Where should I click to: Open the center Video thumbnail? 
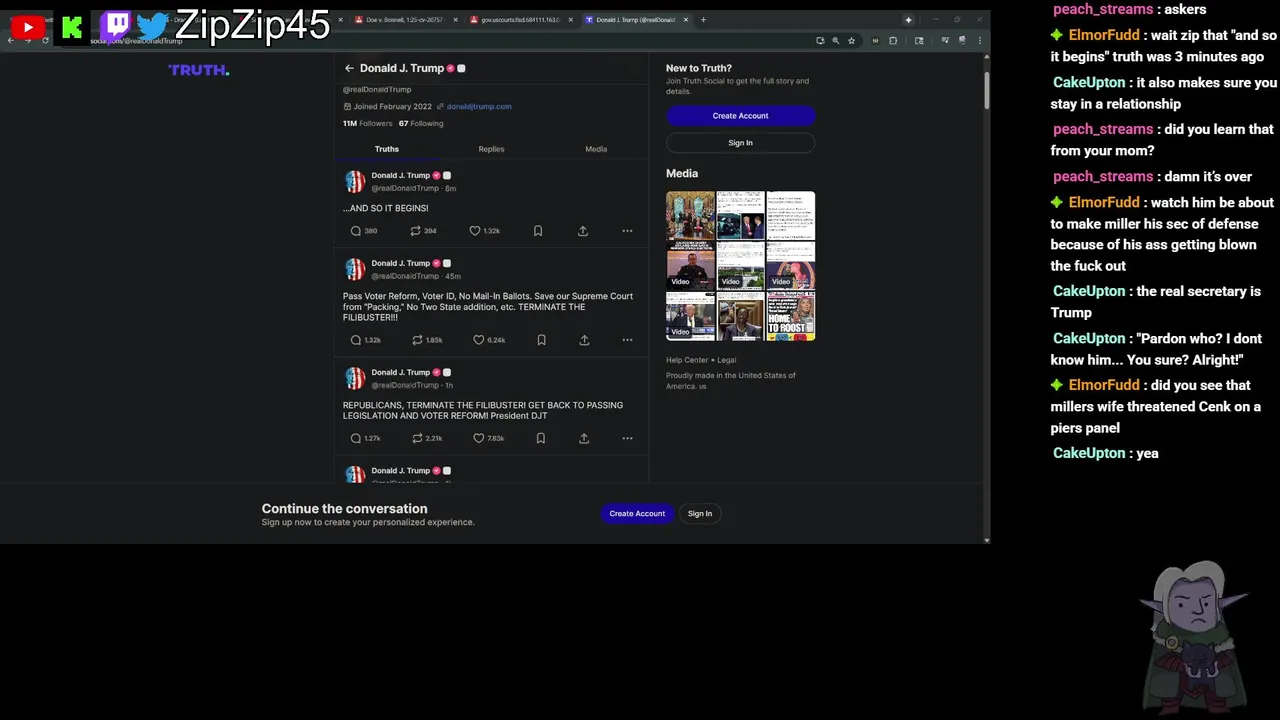(740, 266)
